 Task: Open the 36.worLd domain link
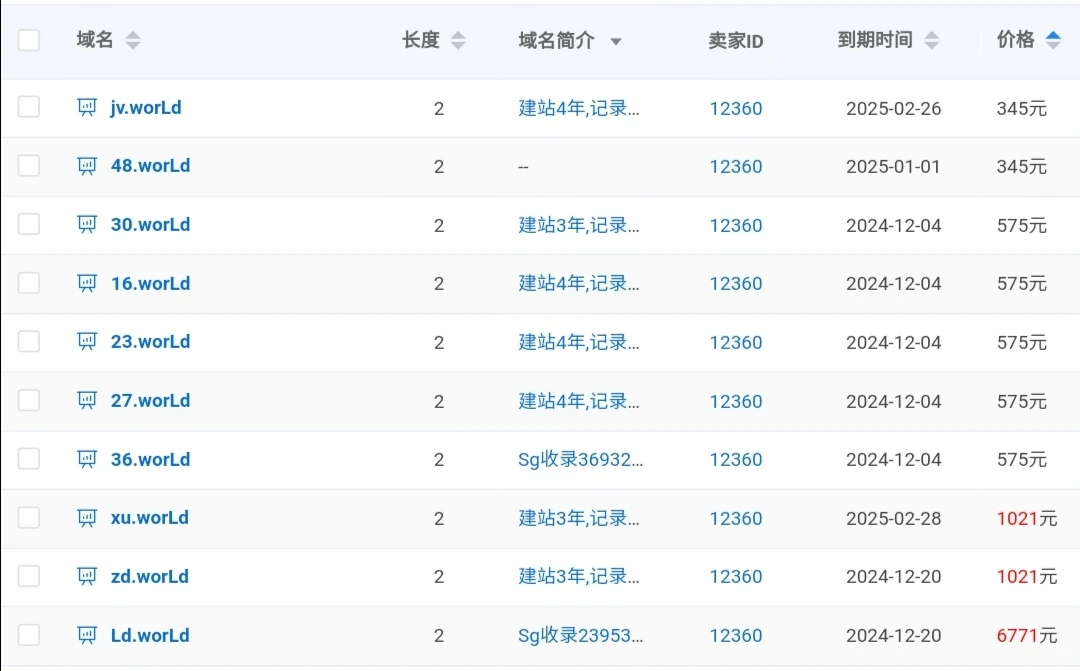(150, 459)
